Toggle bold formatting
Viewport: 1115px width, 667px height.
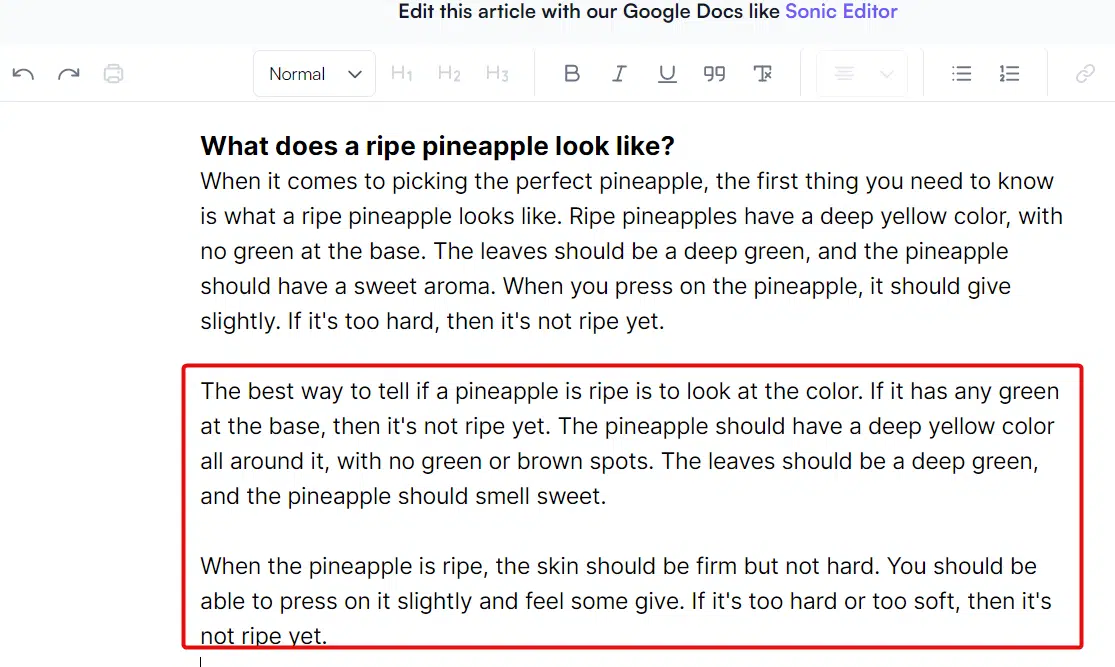572,74
